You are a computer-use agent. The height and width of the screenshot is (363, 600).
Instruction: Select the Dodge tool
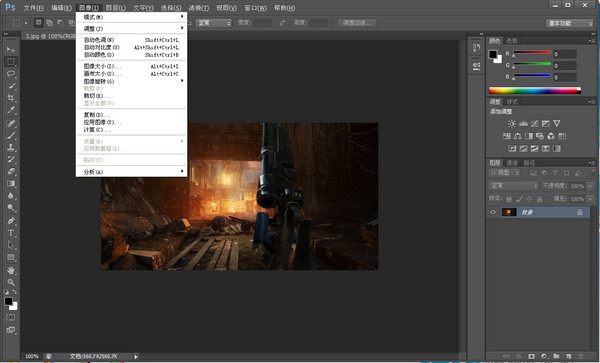click(11, 208)
